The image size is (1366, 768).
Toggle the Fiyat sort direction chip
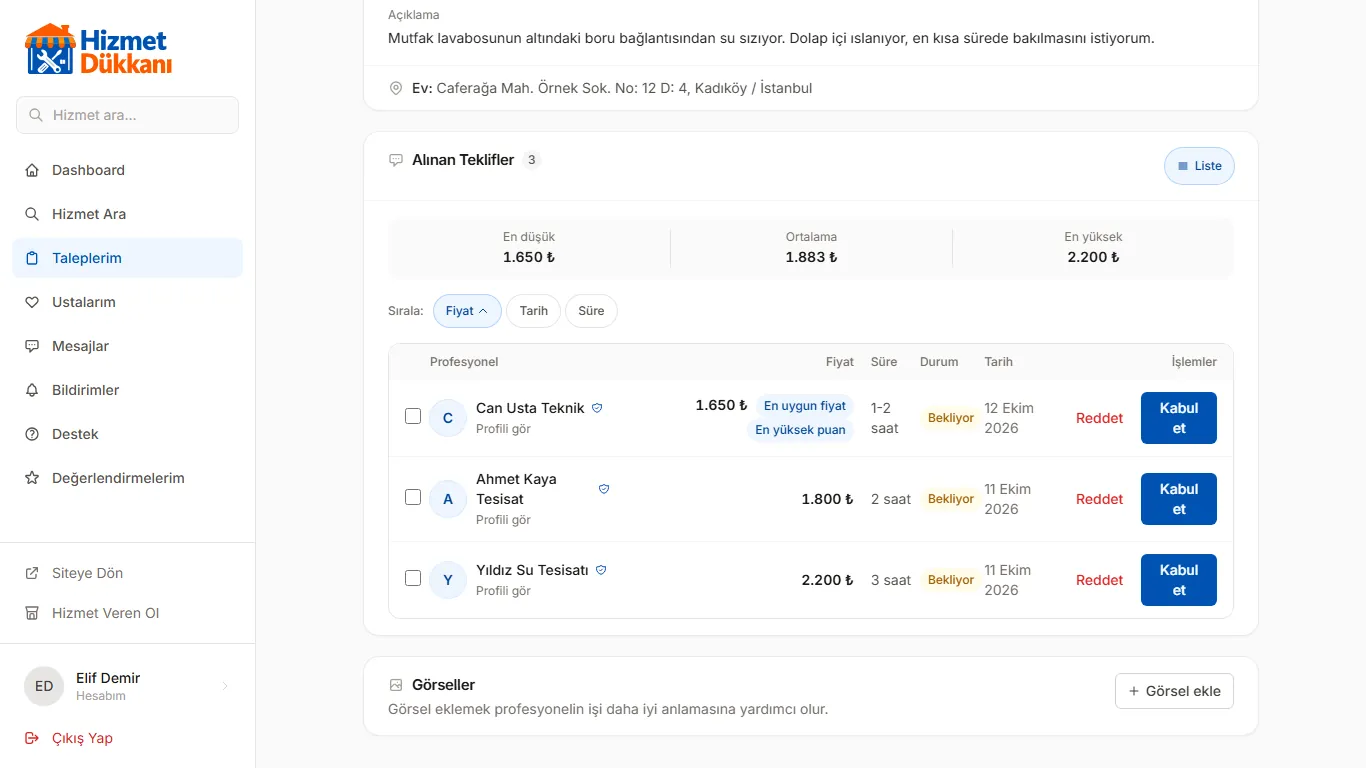467,311
